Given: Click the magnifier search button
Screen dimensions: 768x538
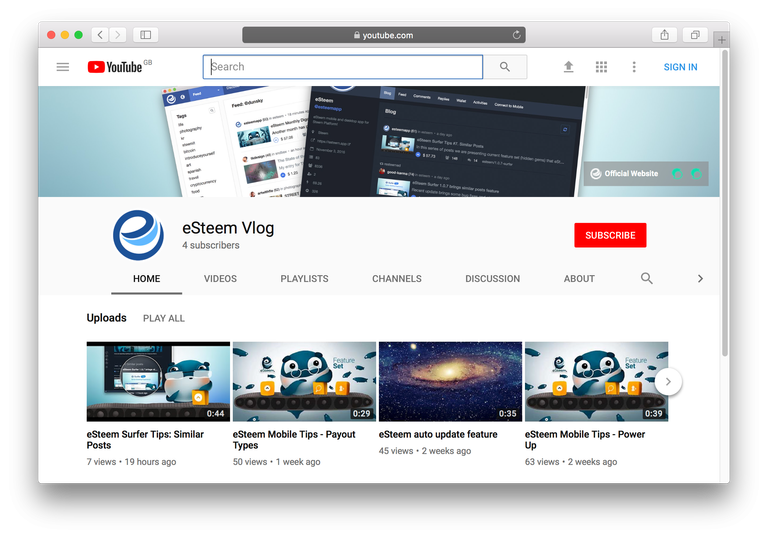Looking at the screenshot, I should click(x=504, y=67).
